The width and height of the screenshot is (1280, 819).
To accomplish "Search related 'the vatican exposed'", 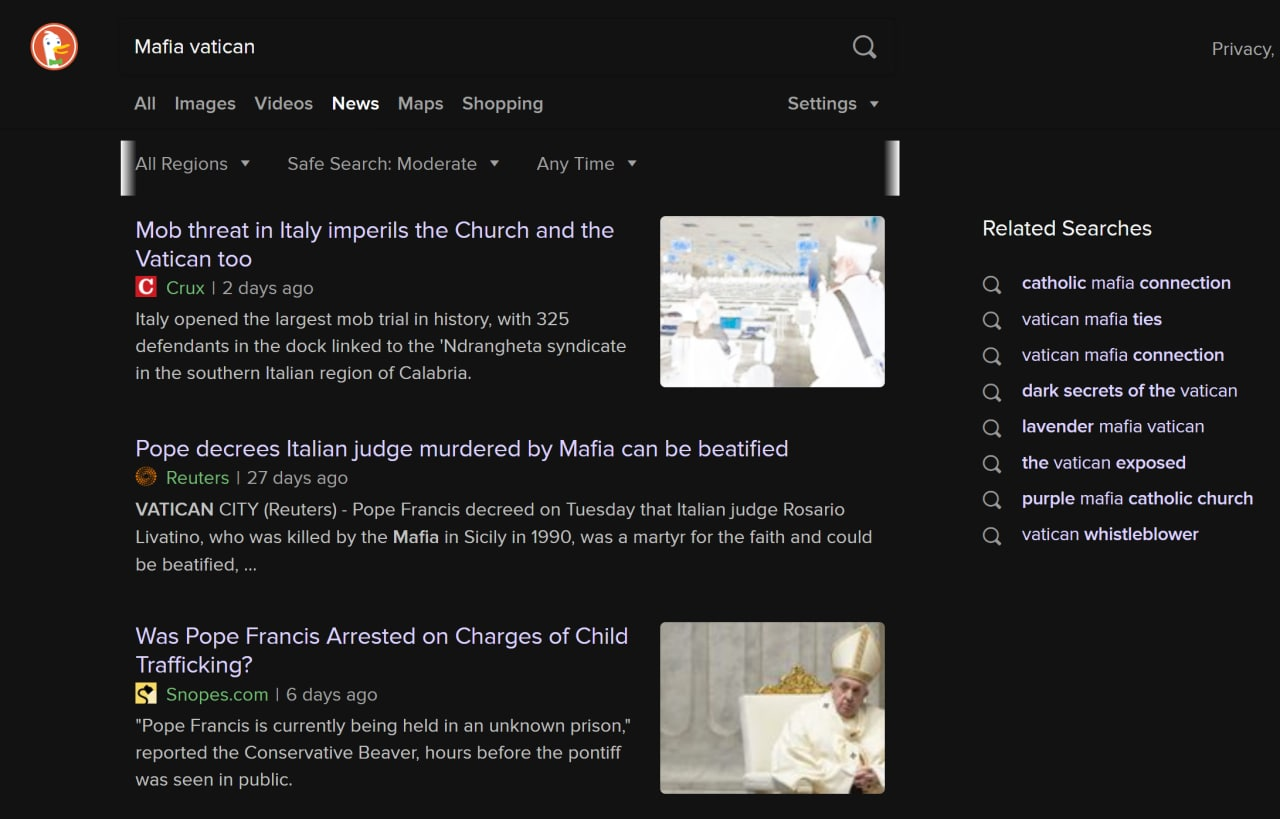I will point(1104,463).
